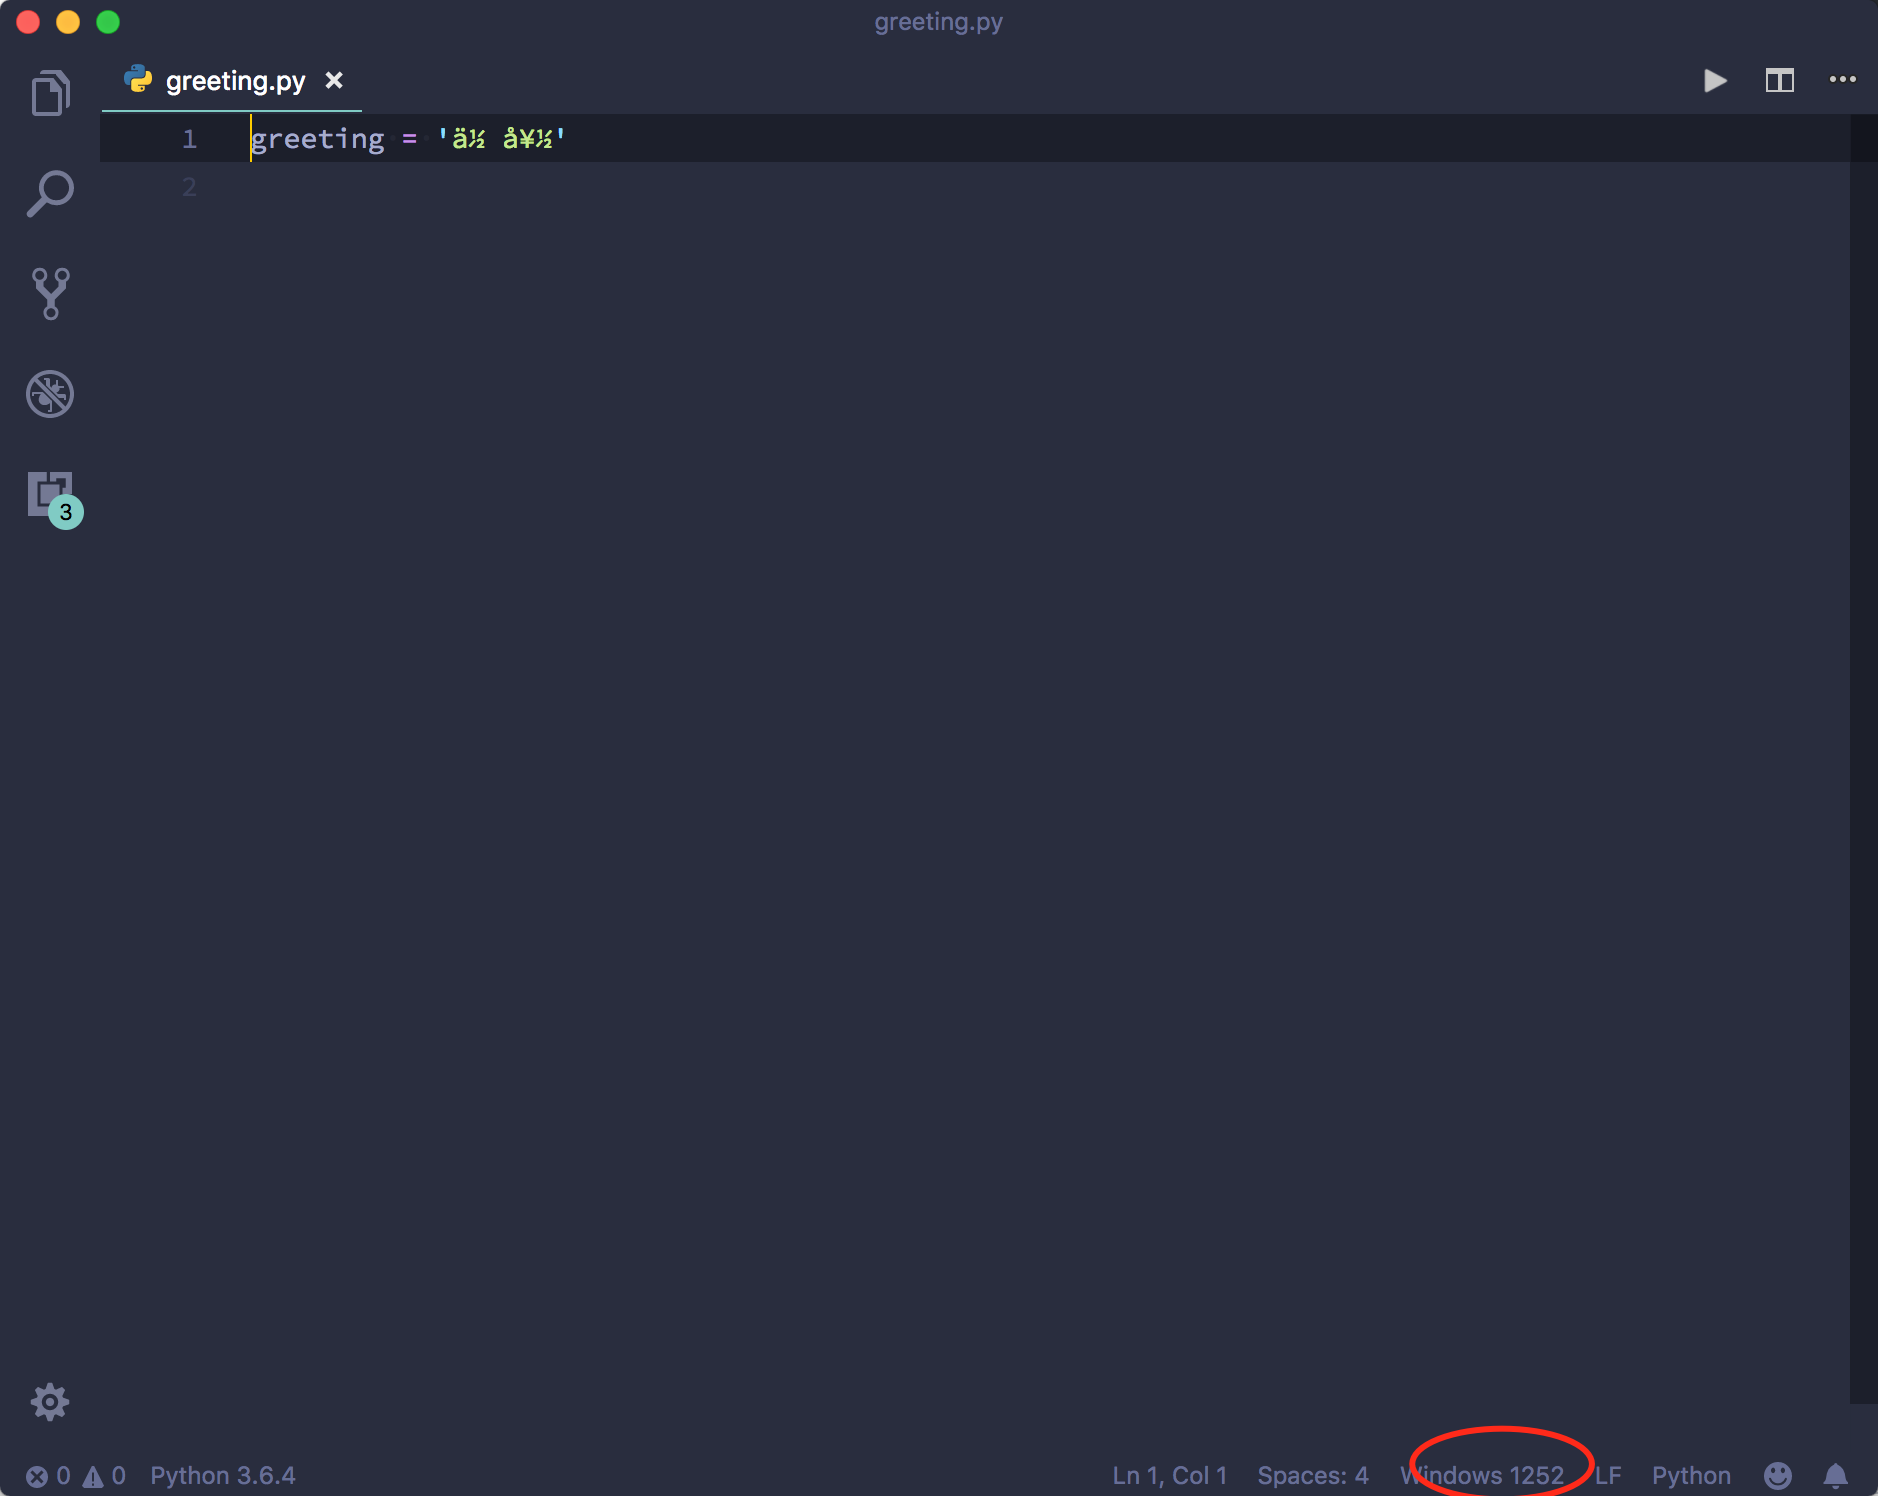Send feedback via the smiley icon
1878x1496 pixels.
pos(1777,1474)
